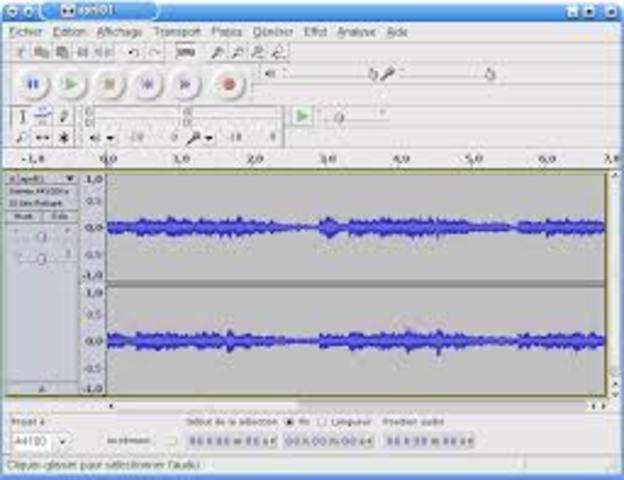Click the microphone icon on mixer toolbar
Image resolution: width=624 pixels, height=480 pixels.
tap(387, 74)
